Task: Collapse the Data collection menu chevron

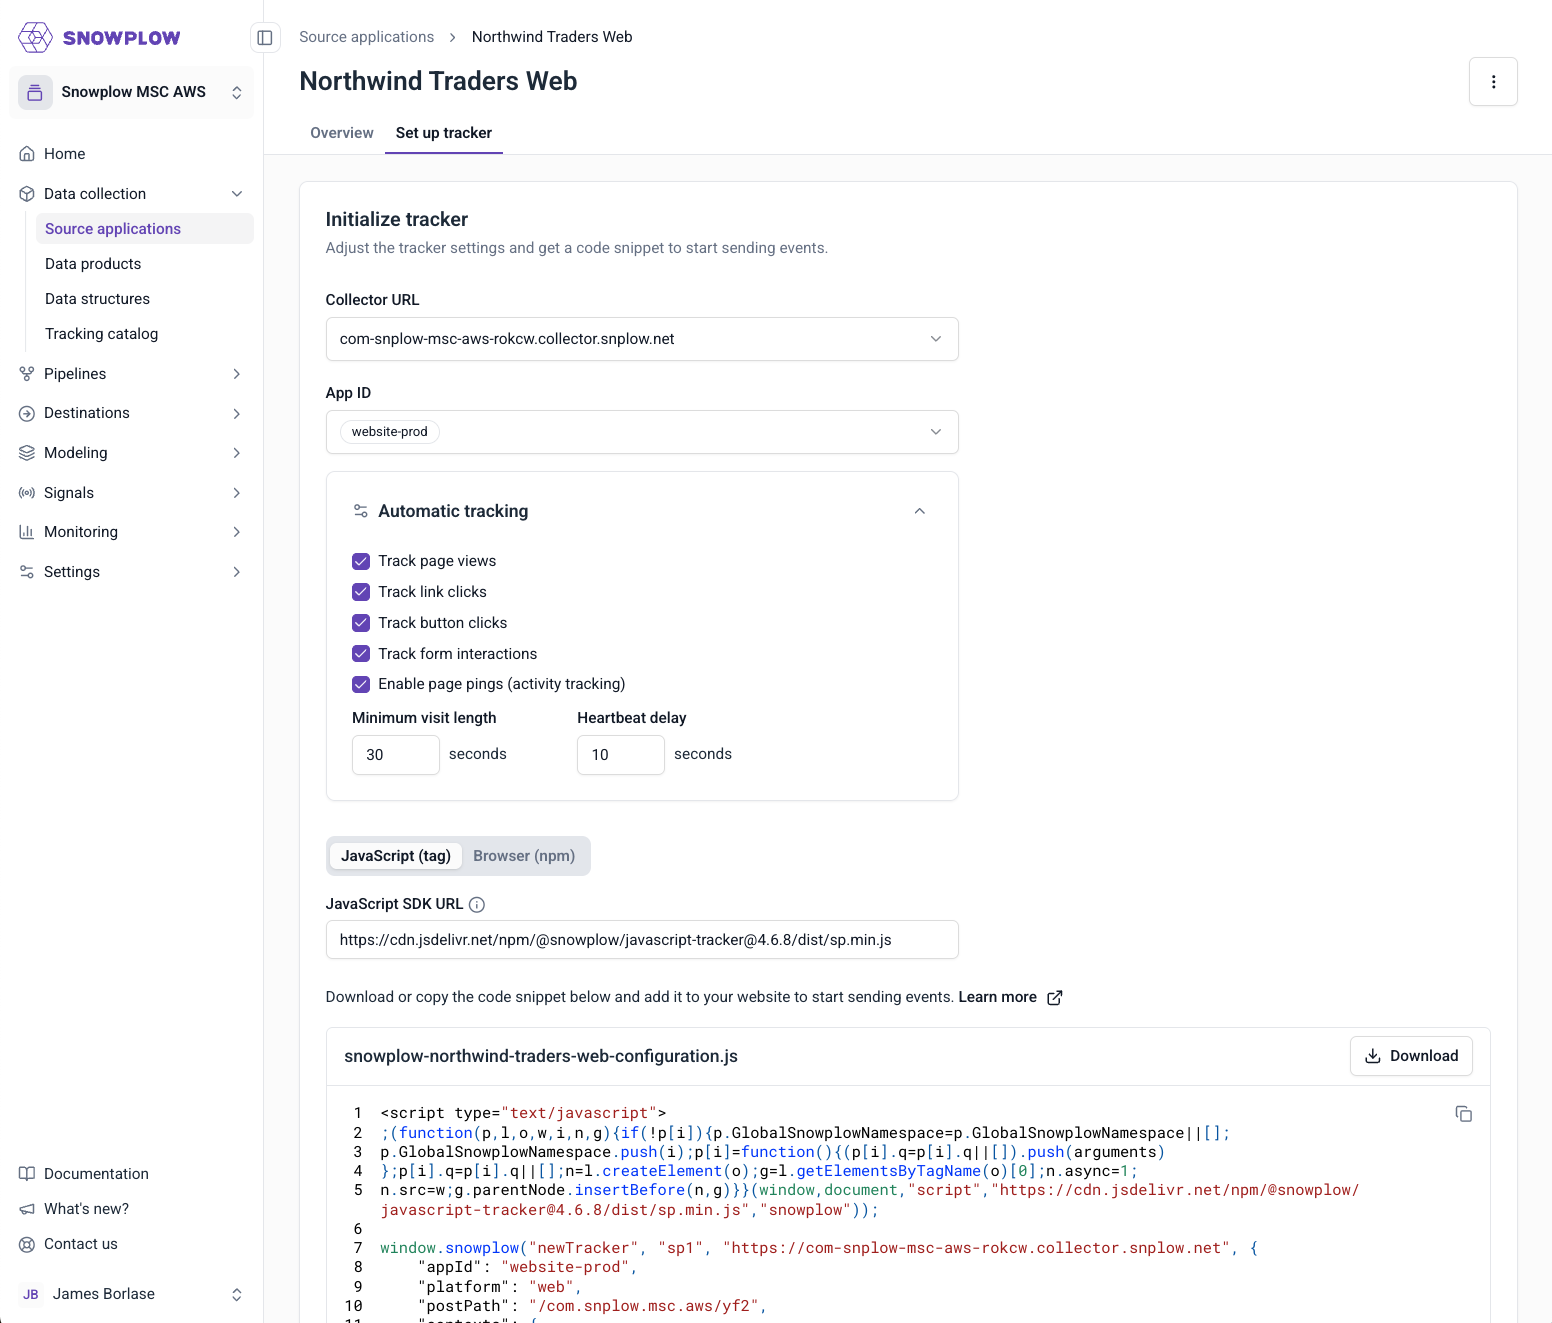Action: coord(237,194)
